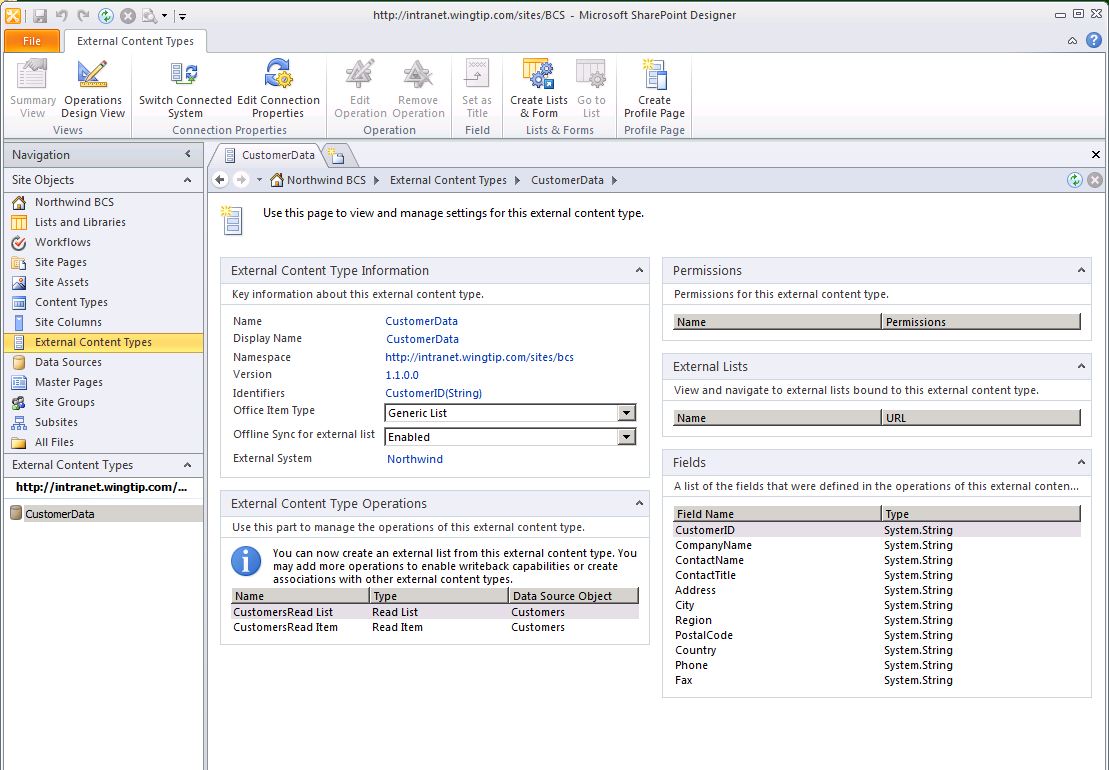
Task: Open Site Assets
Action: [x=103, y=282]
